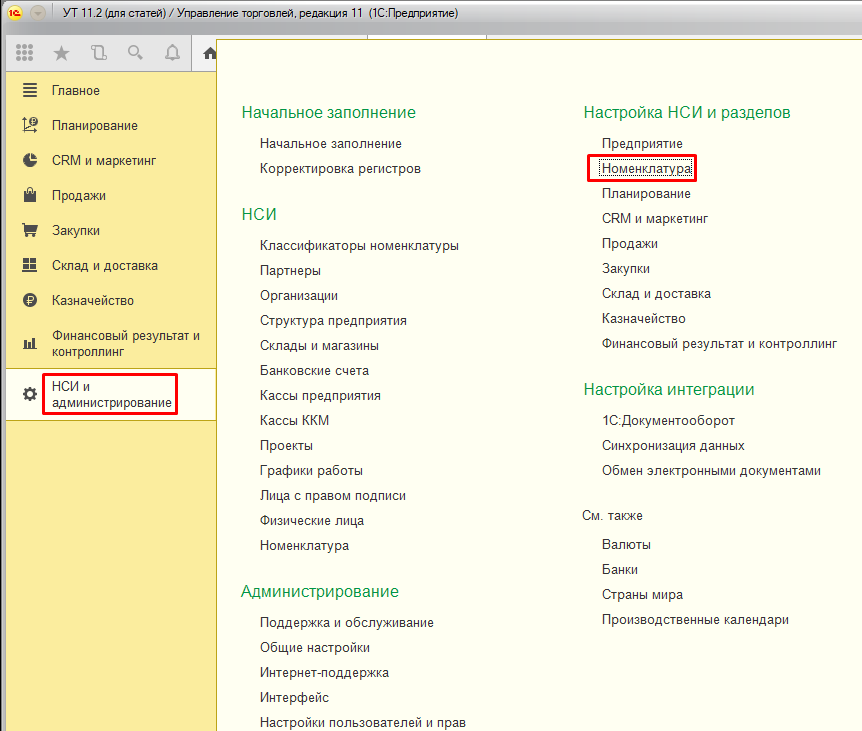
Task: Go to the Home page icon
Action: click(208, 53)
